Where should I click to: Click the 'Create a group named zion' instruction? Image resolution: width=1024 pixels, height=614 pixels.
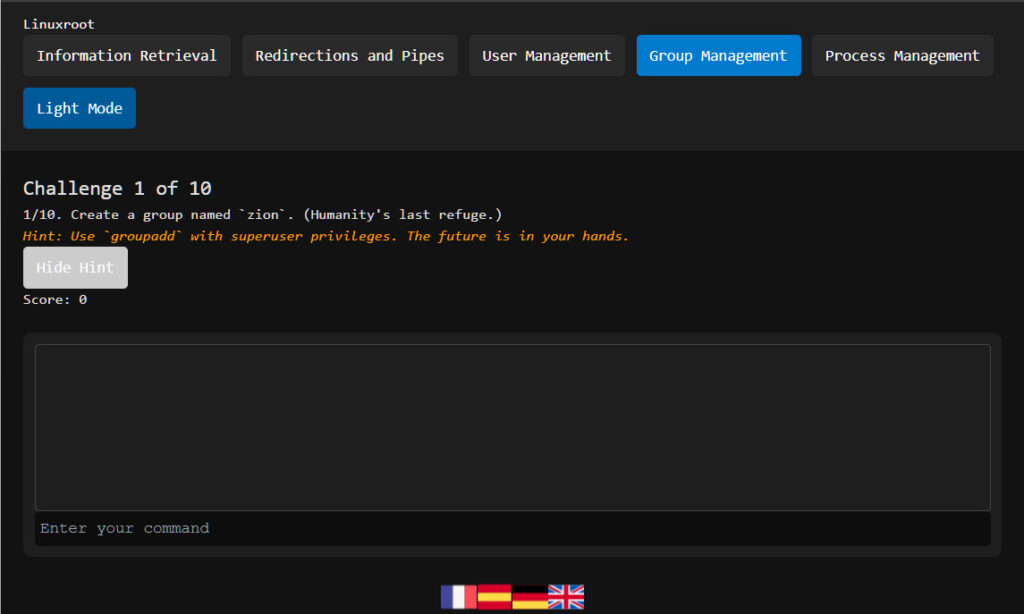coord(263,215)
